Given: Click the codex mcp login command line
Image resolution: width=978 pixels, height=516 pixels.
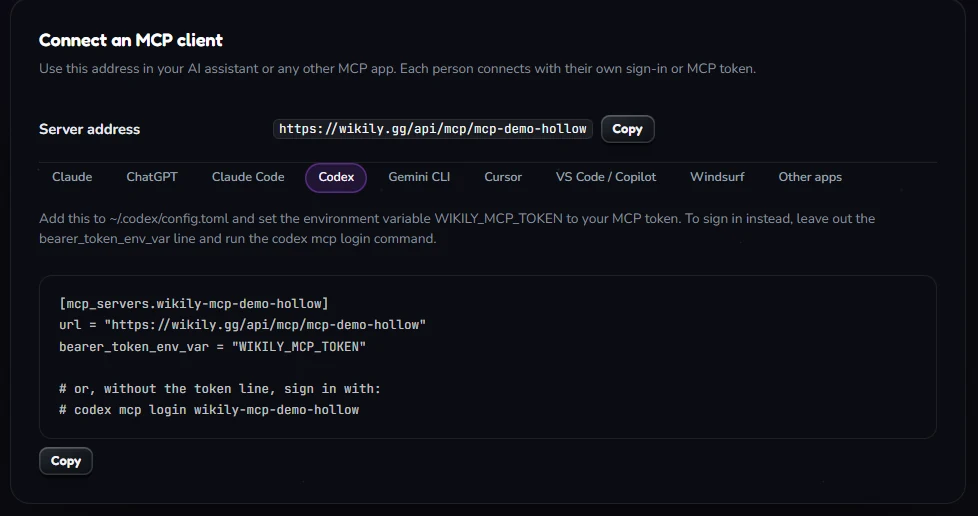Looking at the screenshot, I should (x=209, y=410).
